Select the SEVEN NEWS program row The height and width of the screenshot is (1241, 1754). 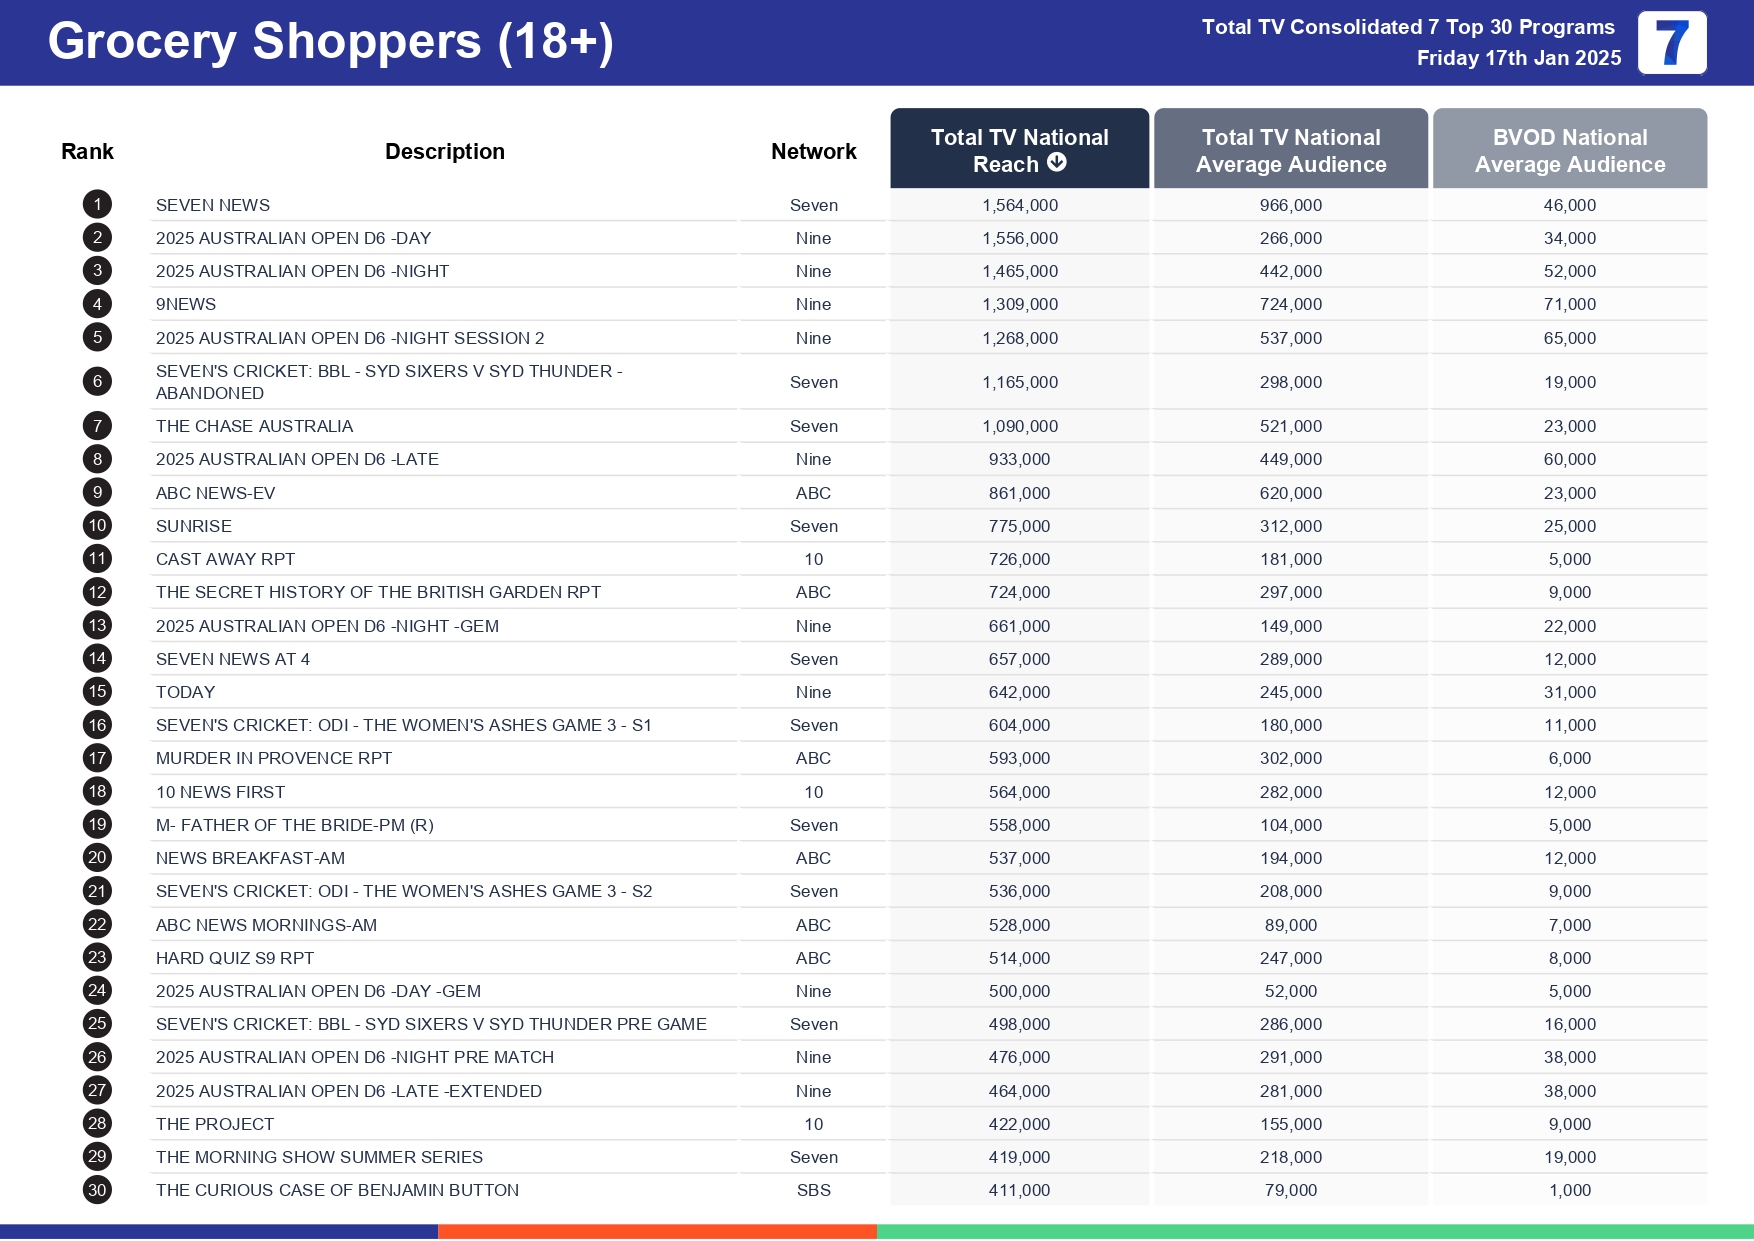coord(213,205)
